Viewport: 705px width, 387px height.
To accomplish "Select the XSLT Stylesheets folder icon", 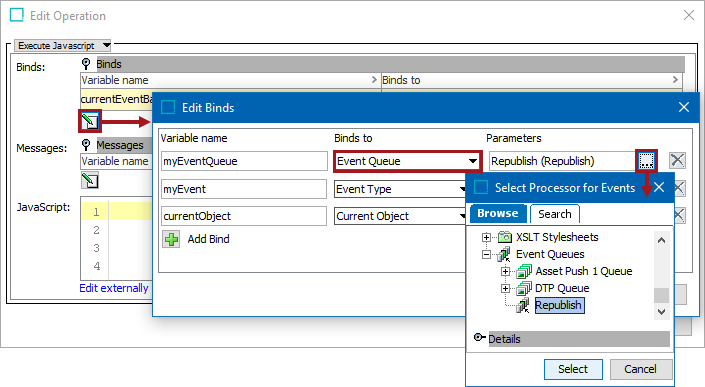I will point(505,237).
